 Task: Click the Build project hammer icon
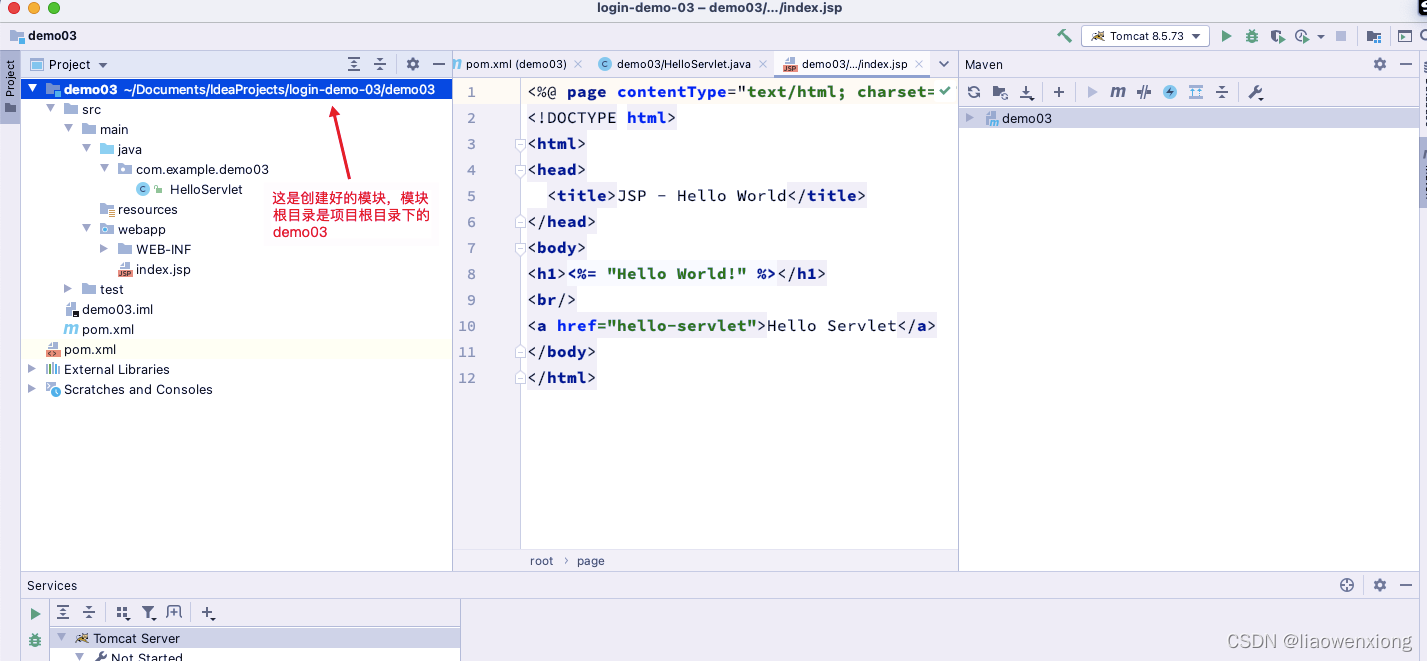[1064, 36]
